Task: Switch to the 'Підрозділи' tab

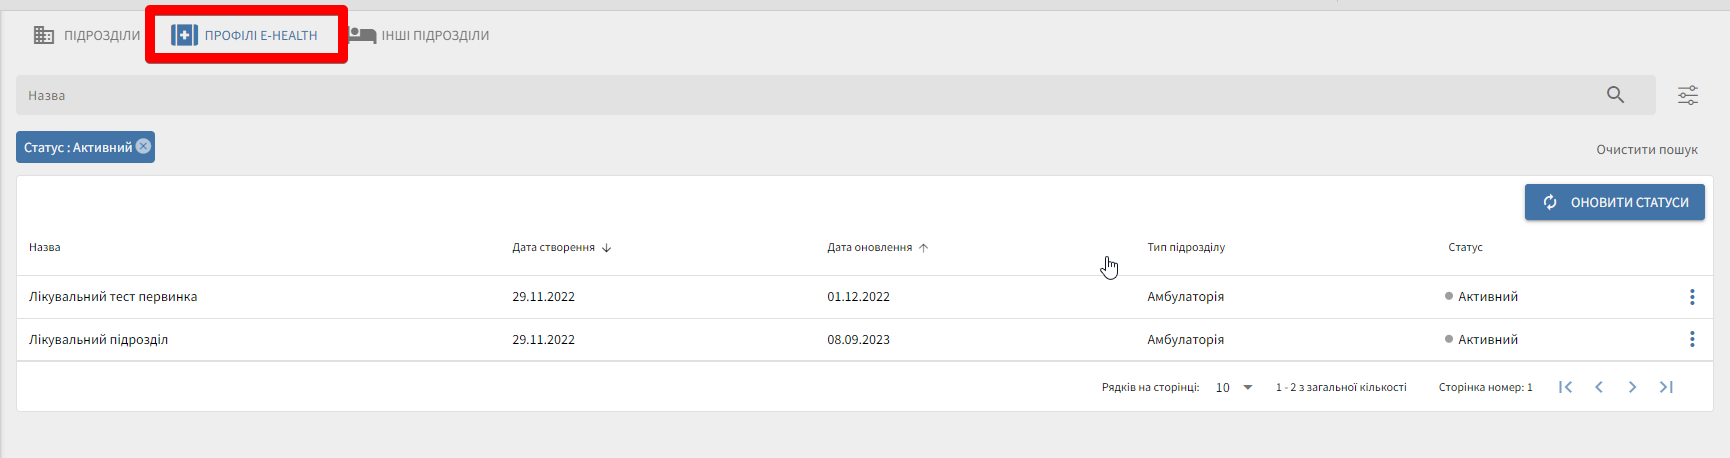Action: (x=88, y=35)
